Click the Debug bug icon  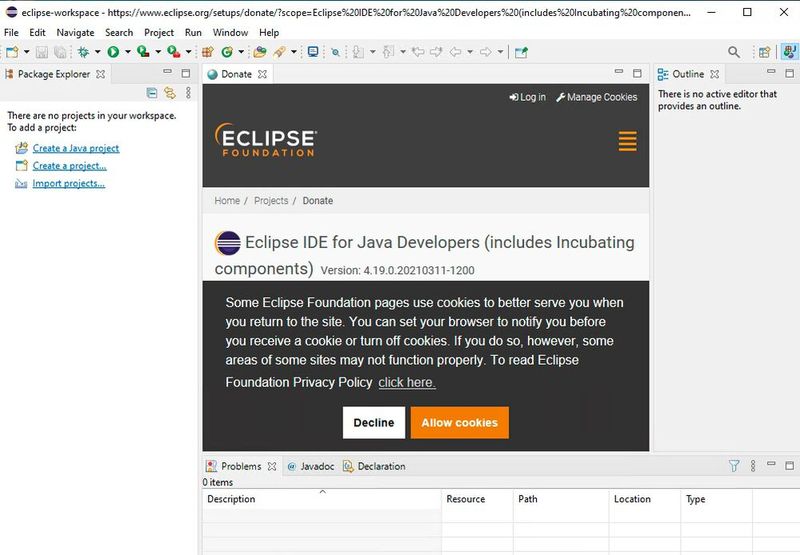(x=83, y=52)
